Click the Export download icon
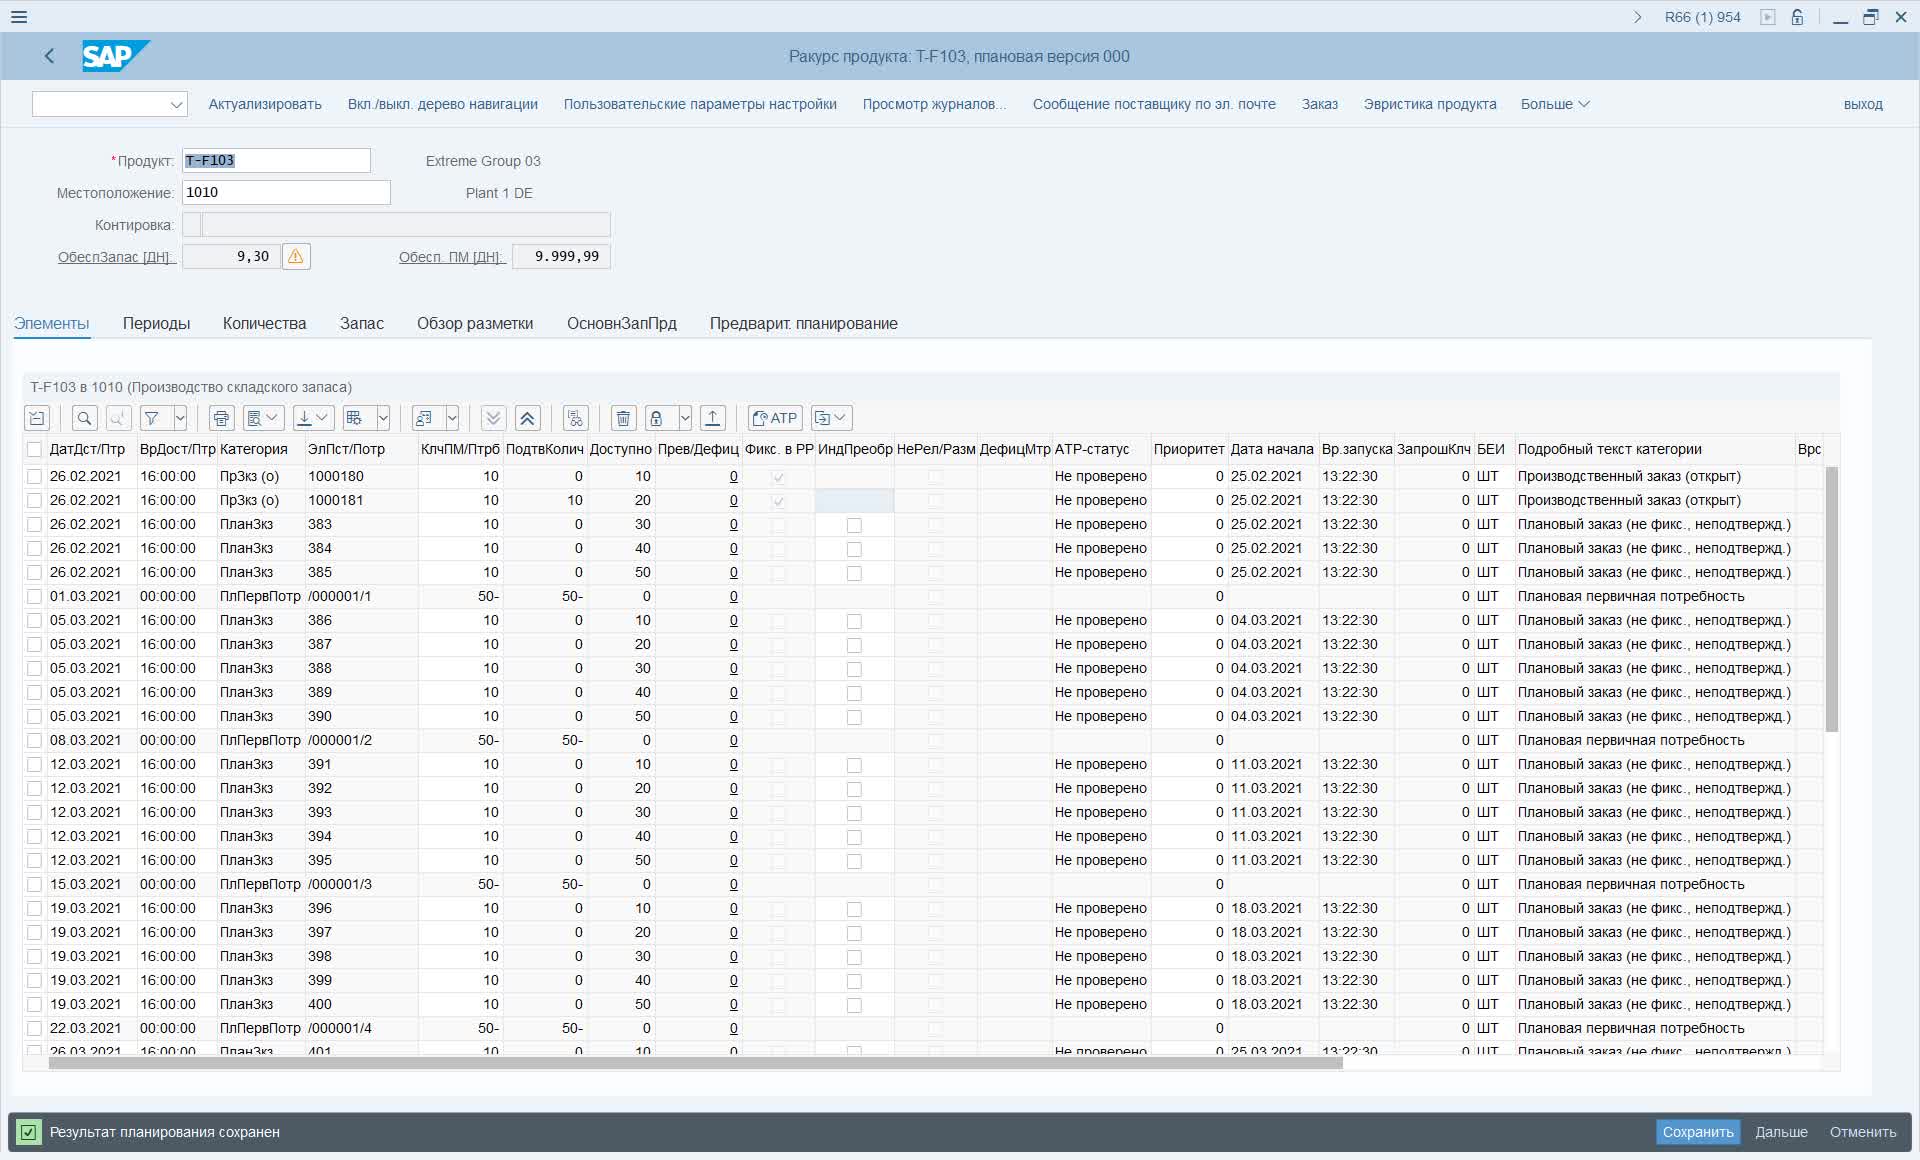The width and height of the screenshot is (1920, 1160). (313, 418)
